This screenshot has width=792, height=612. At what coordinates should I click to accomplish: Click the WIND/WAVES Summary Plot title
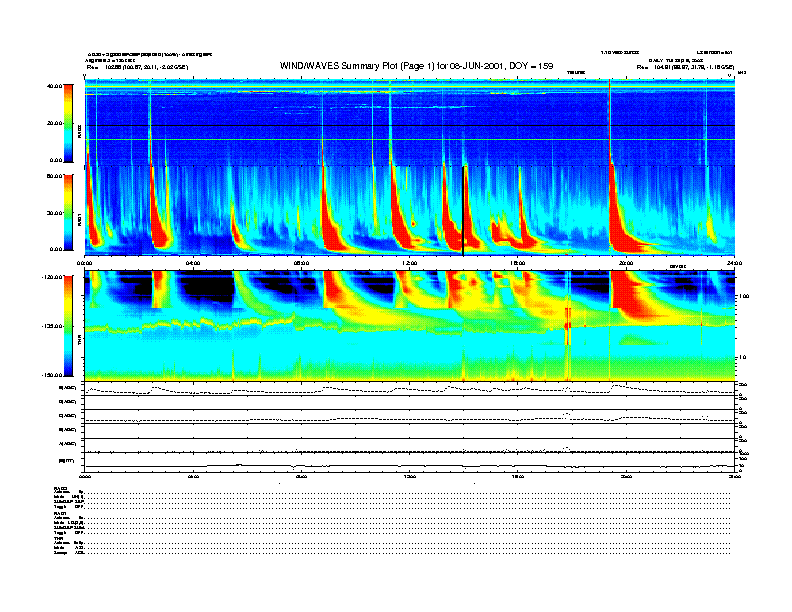(416, 66)
